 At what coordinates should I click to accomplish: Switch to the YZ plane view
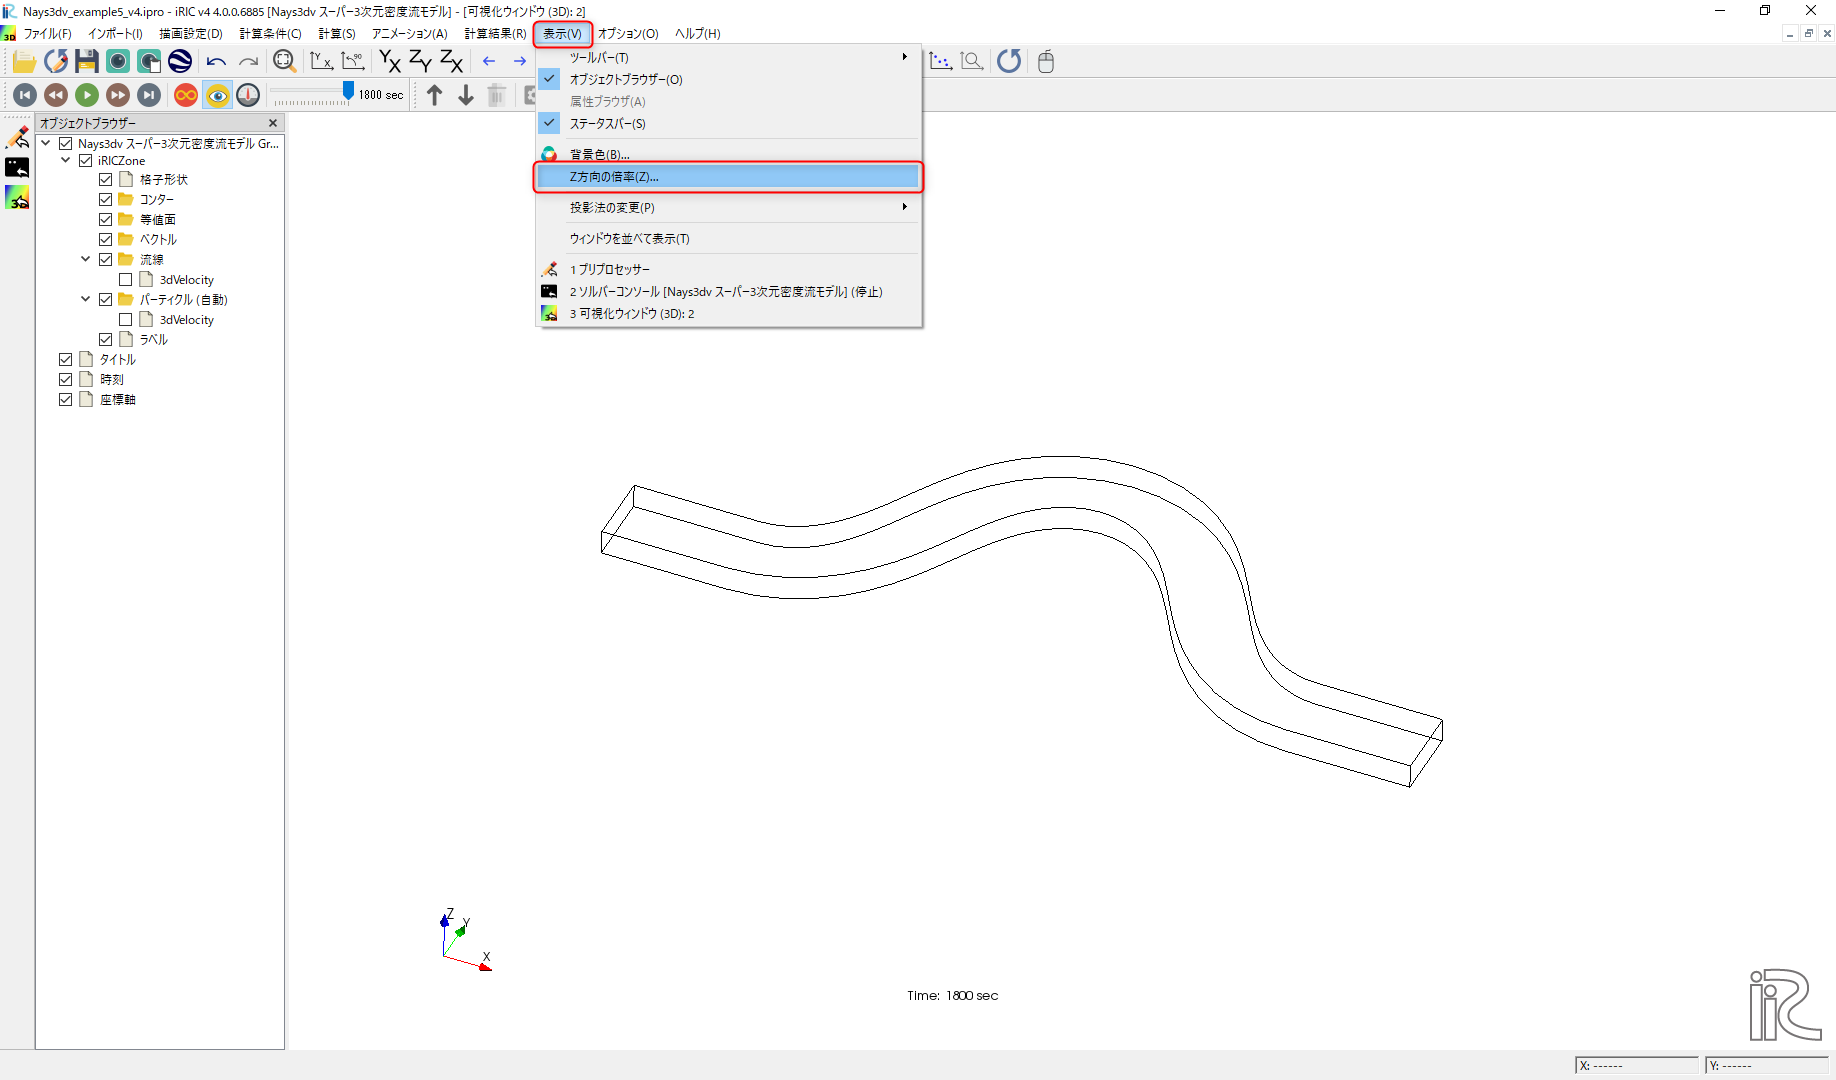[x=421, y=62]
